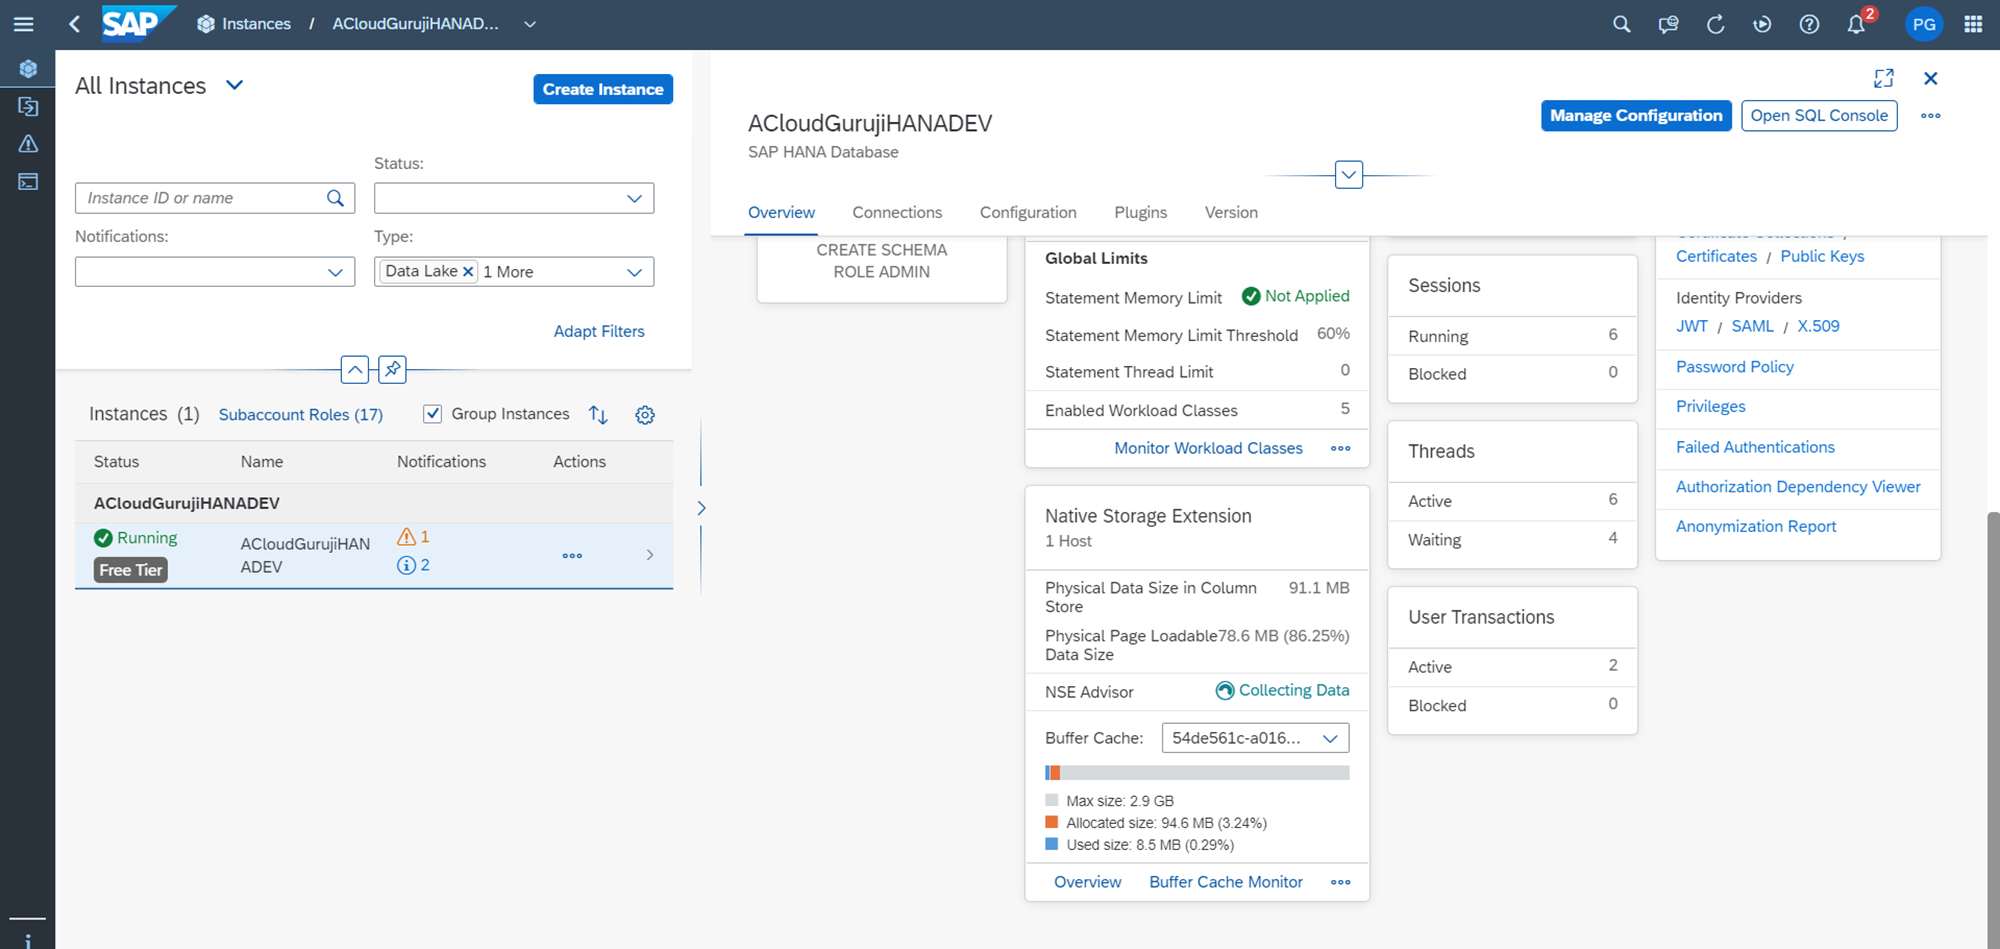Open the Monitor Workload Classes link
The height and width of the screenshot is (949, 2000).
click(x=1208, y=448)
